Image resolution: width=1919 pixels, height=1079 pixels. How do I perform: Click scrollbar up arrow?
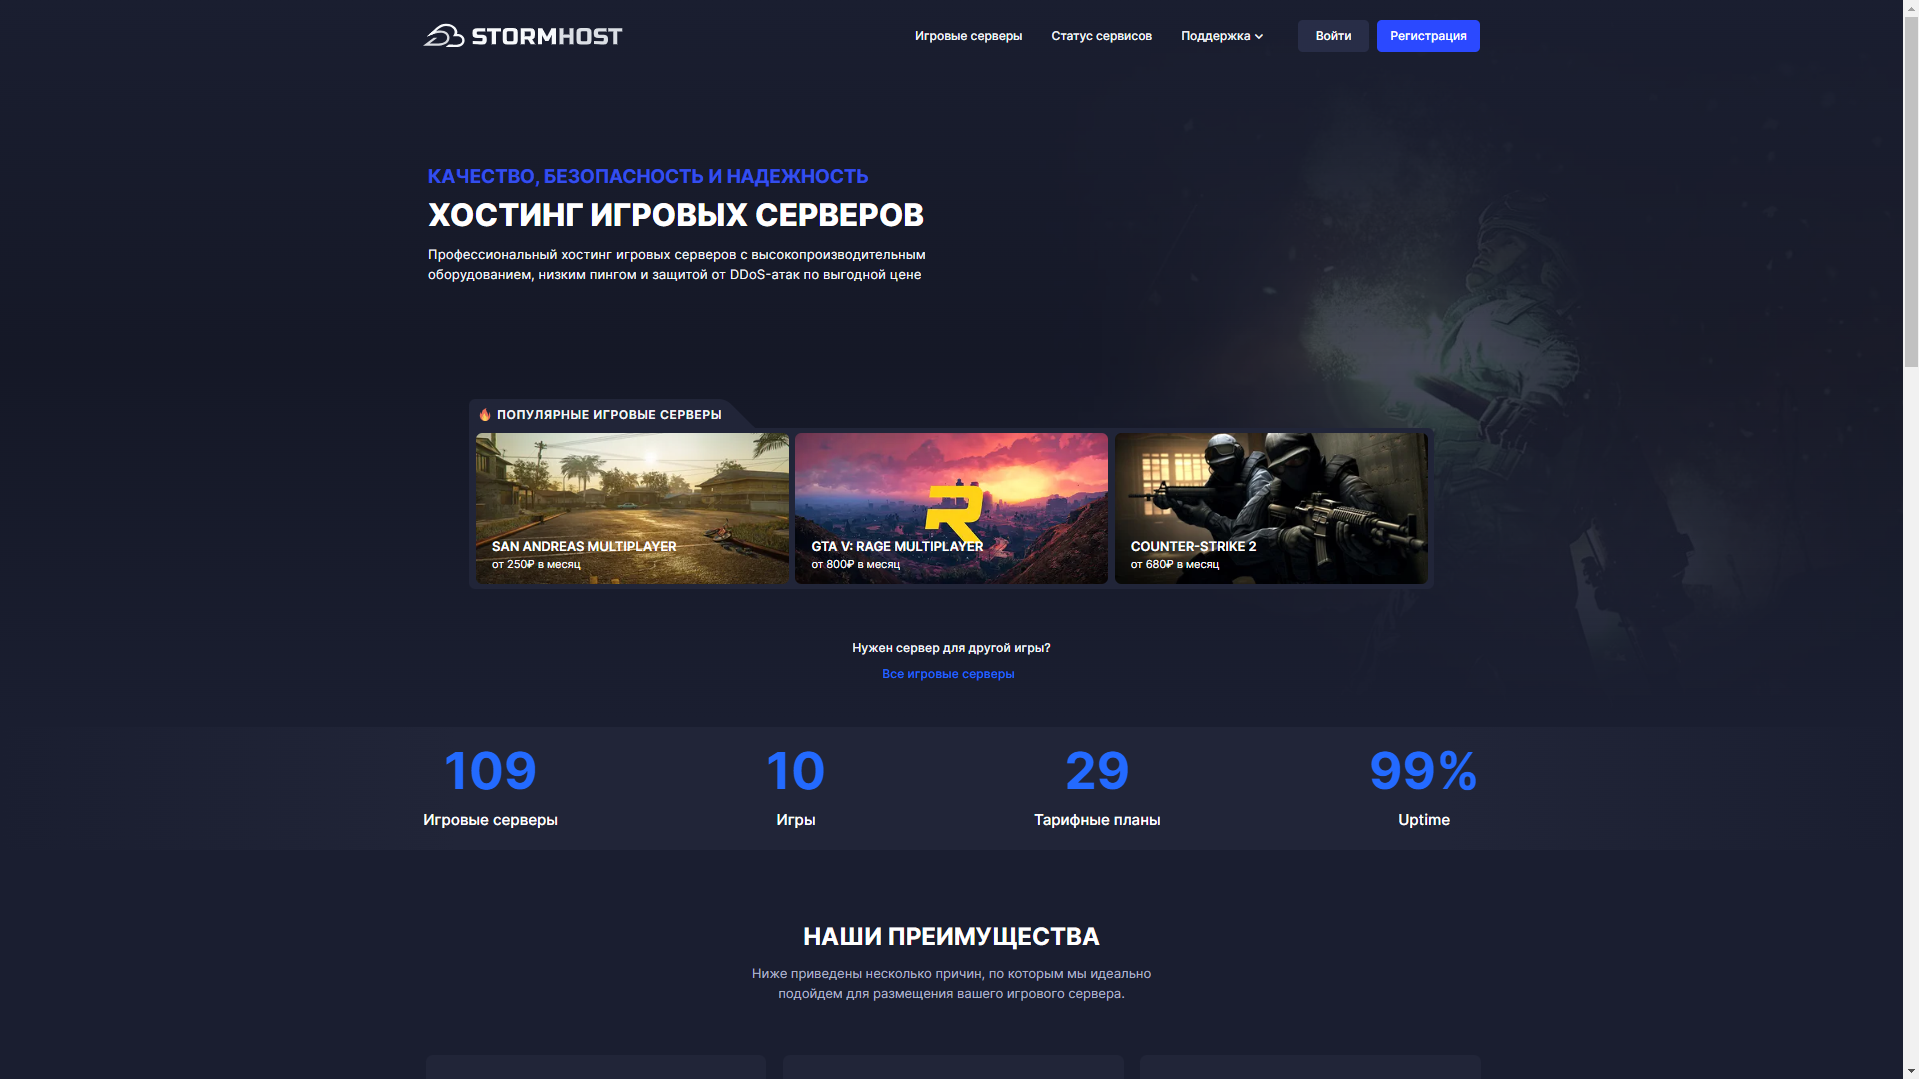click(x=1911, y=6)
